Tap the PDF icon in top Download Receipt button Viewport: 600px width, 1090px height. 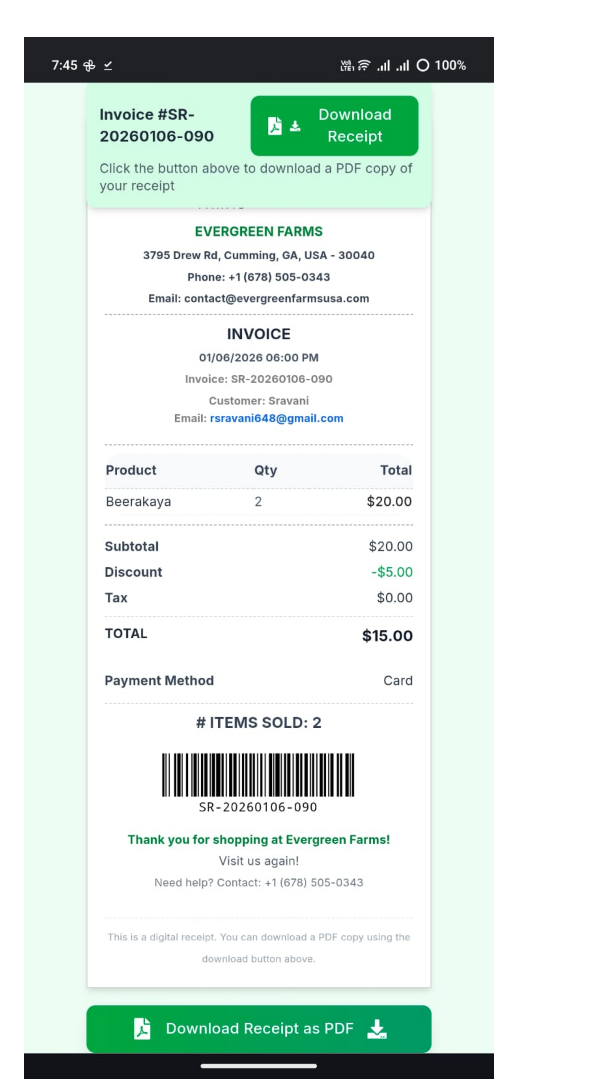pos(273,126)
